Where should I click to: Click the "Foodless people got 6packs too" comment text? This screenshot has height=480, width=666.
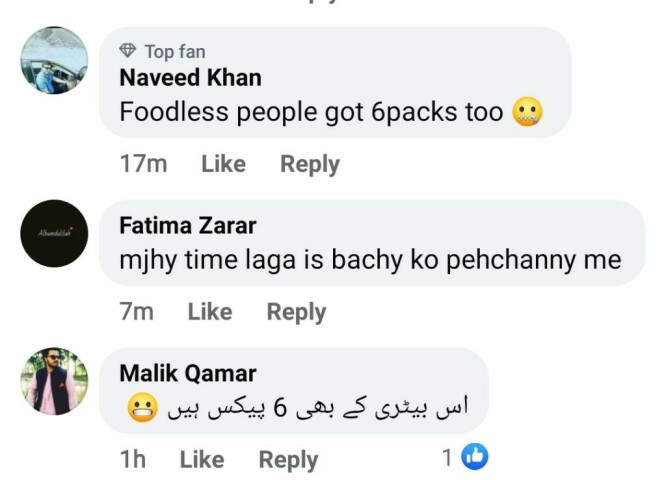(x=310, y=112)
